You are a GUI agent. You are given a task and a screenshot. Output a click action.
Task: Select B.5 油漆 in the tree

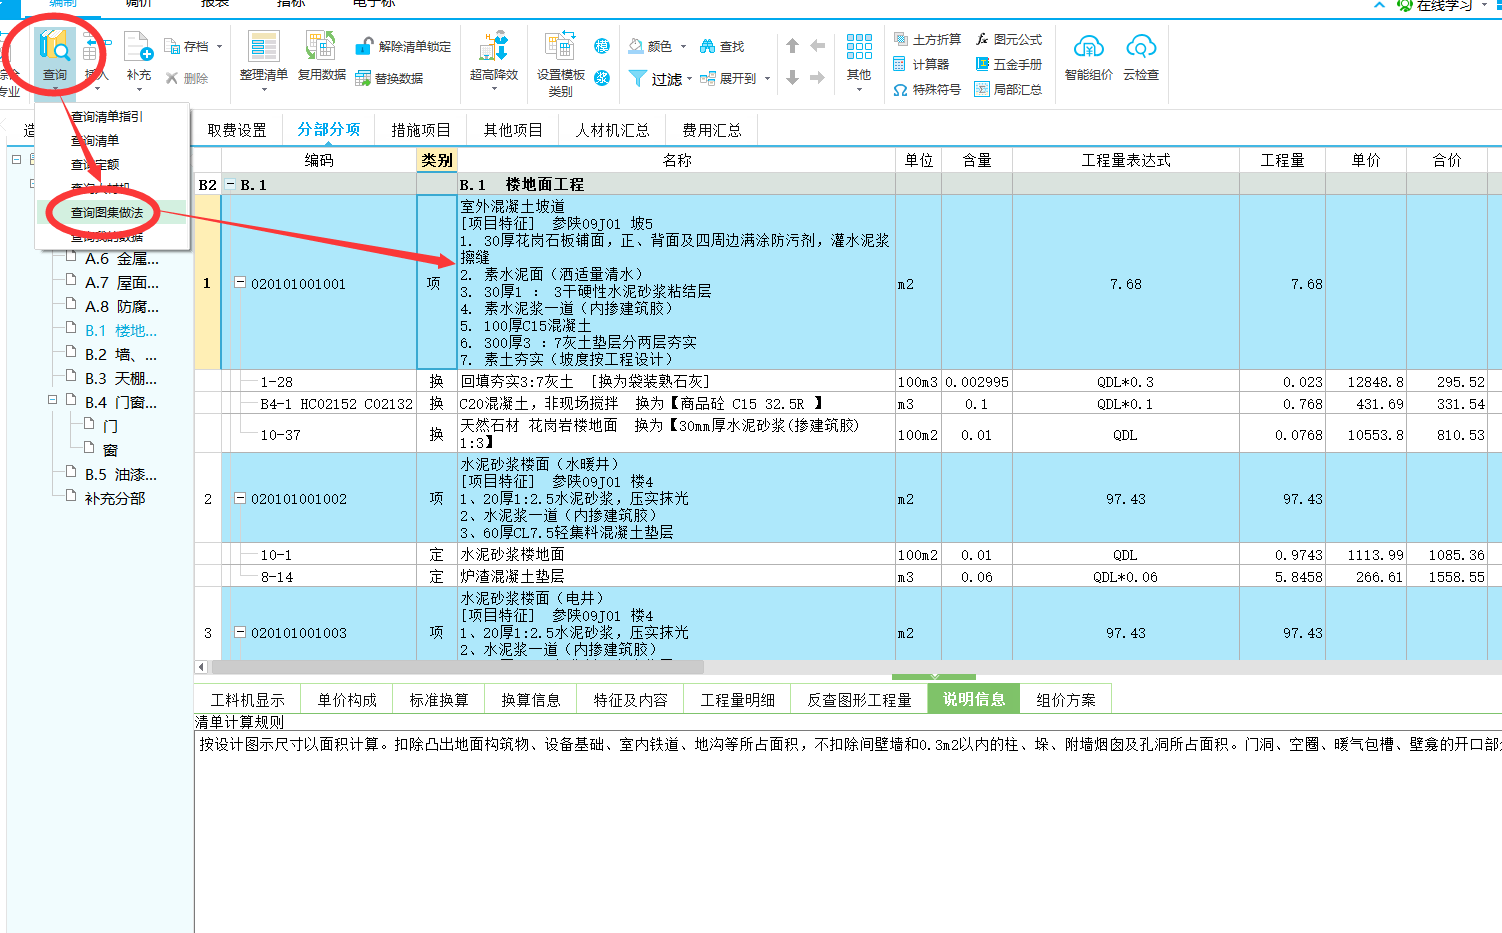121,474
